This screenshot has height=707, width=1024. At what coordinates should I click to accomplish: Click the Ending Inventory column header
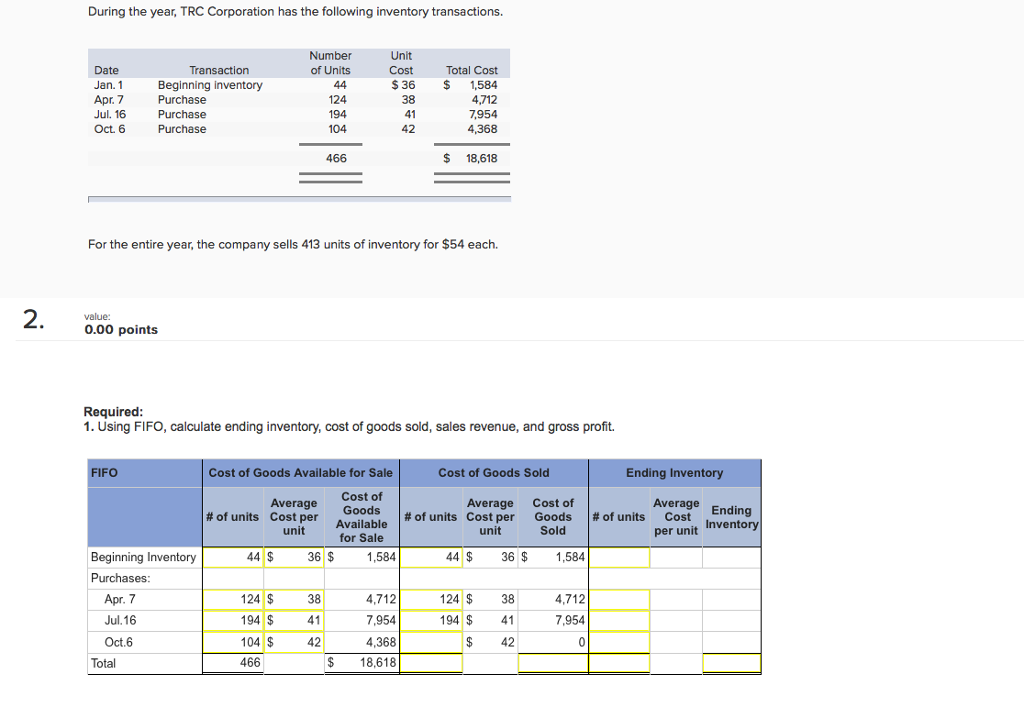point(675,472)
